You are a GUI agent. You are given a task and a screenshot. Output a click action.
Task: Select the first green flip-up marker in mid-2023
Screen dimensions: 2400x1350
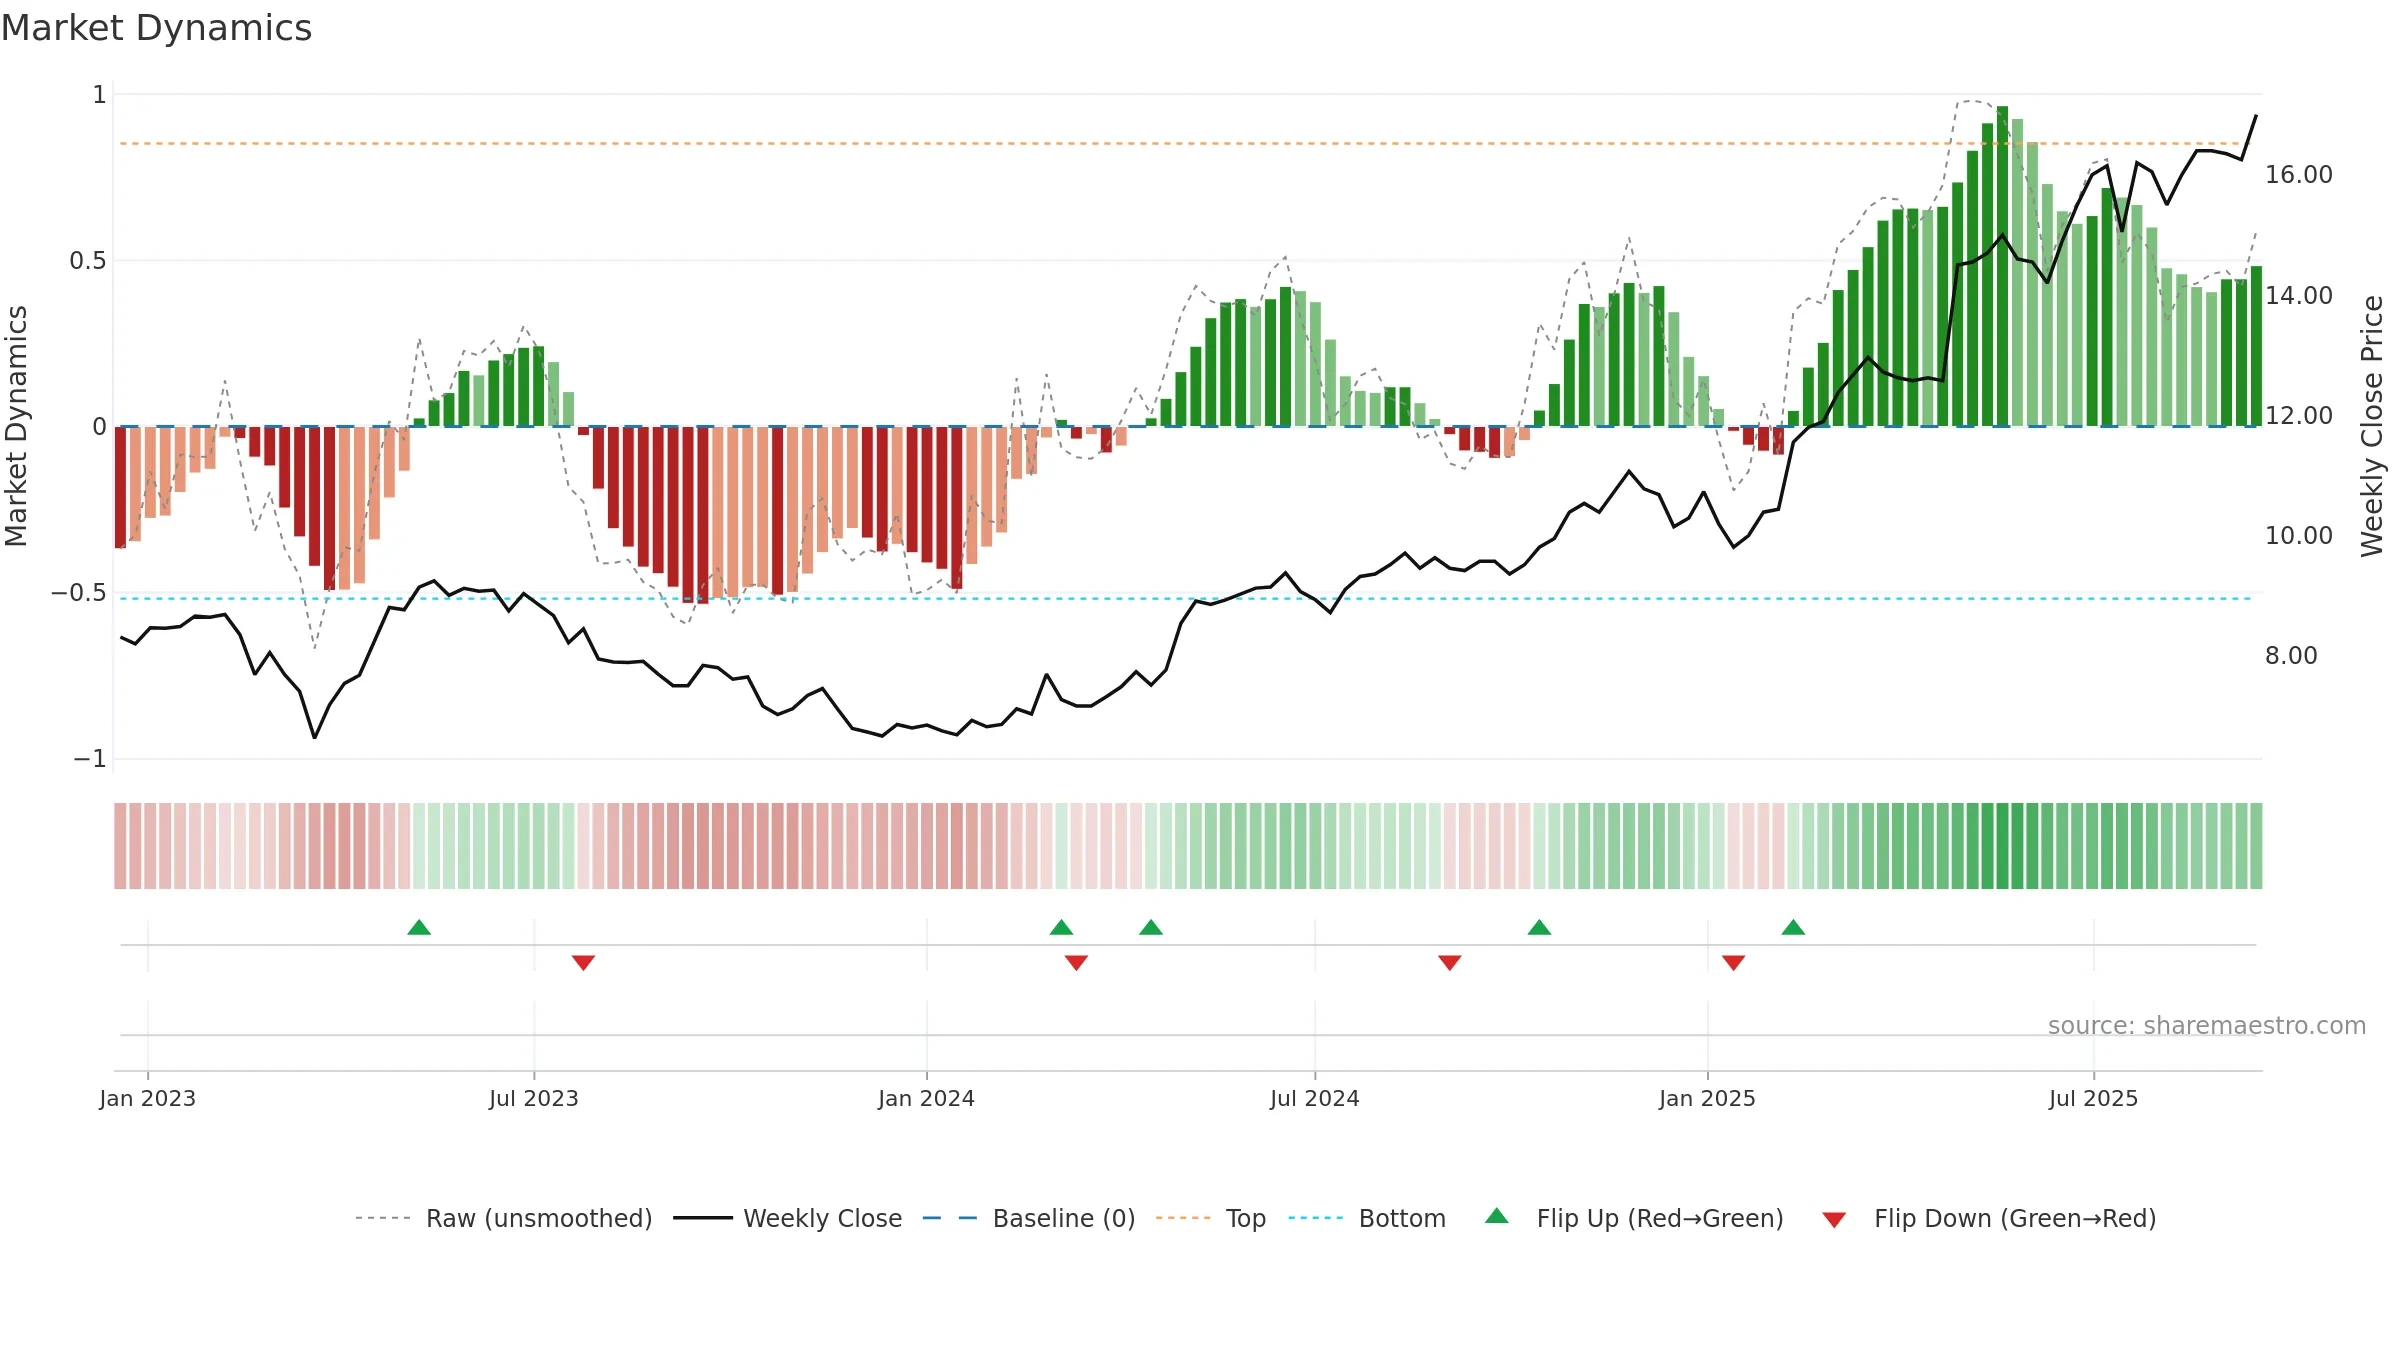pos(419,927)
